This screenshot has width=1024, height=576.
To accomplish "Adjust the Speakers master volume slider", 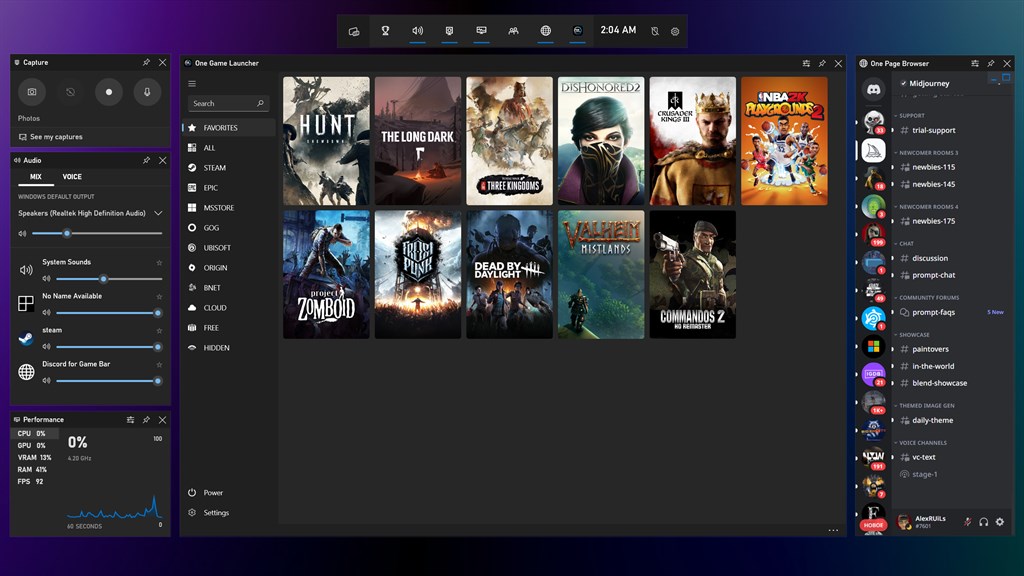I will click(x=97, y=233).
